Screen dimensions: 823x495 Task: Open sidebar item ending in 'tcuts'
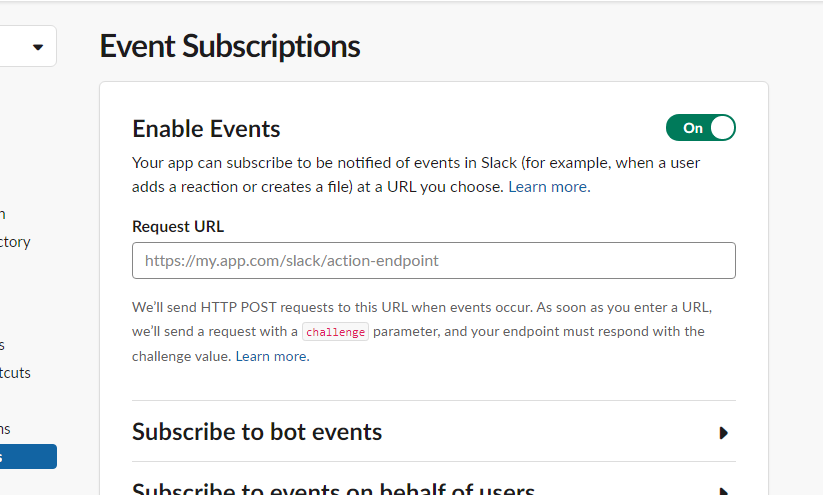(15, 373)
